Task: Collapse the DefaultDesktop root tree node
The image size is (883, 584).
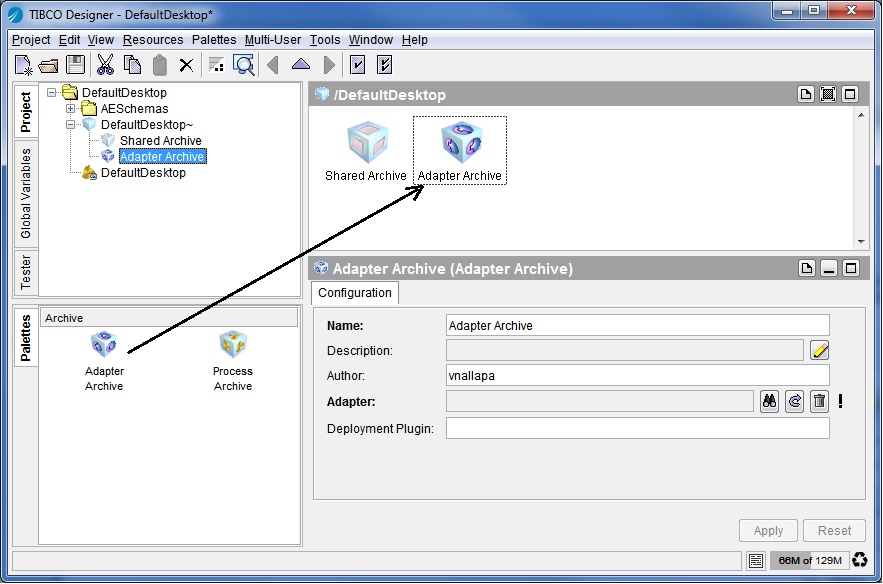Action: (x=51, y=92)
